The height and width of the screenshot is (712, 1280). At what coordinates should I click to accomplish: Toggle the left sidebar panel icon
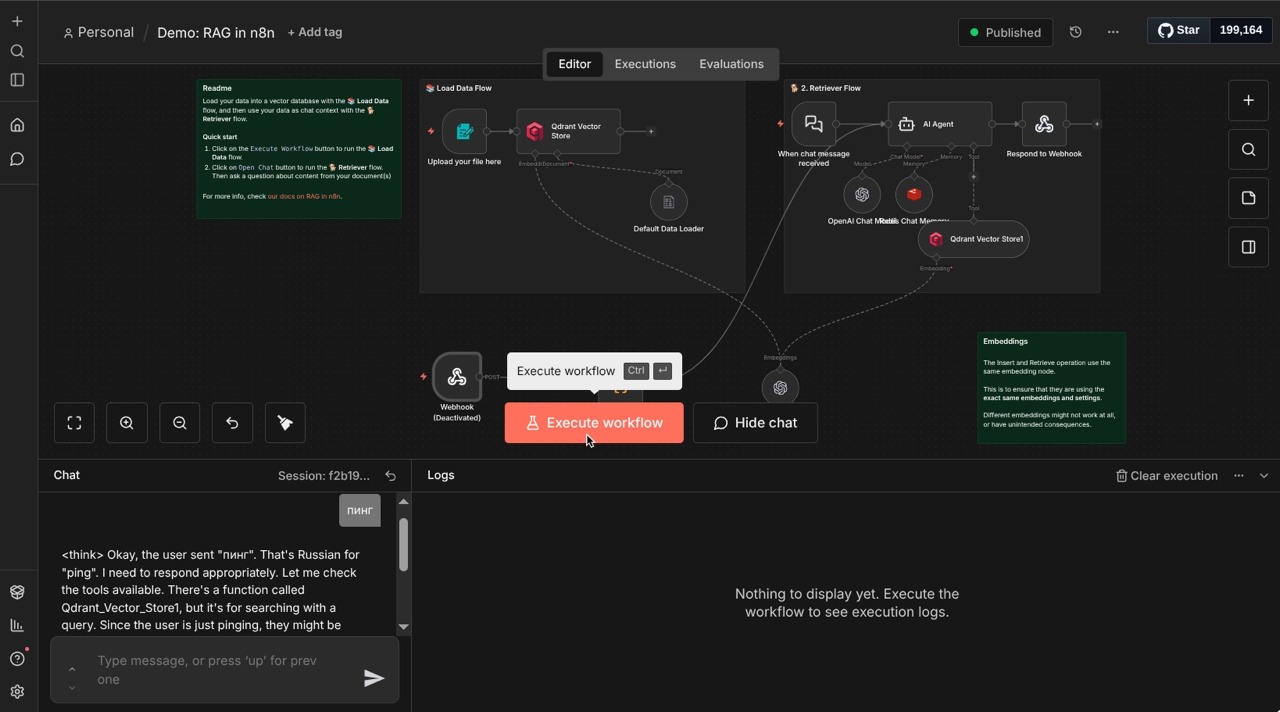point(17,80)
